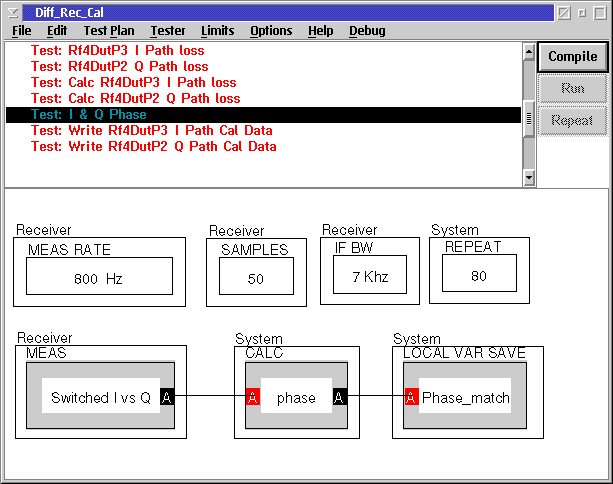Screen dimensions: 613x484
Task: Click the Repeat button
Action: pyautogui.click(x=573, y=120)
